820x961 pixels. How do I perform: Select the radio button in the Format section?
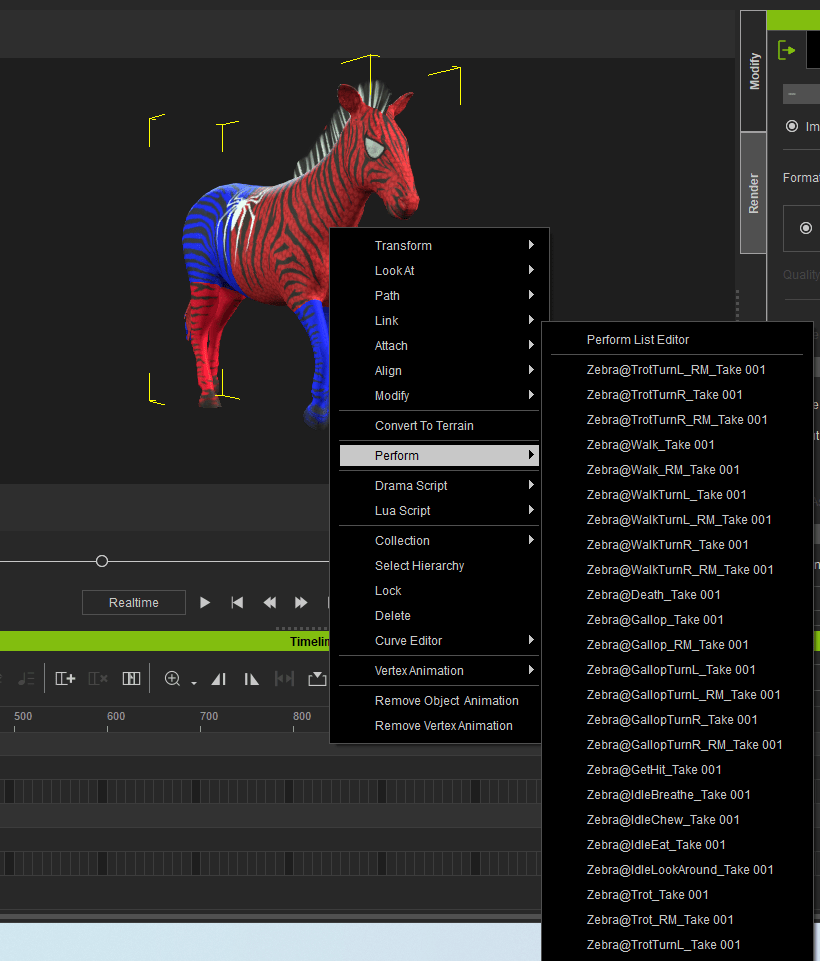pos(806,227)
